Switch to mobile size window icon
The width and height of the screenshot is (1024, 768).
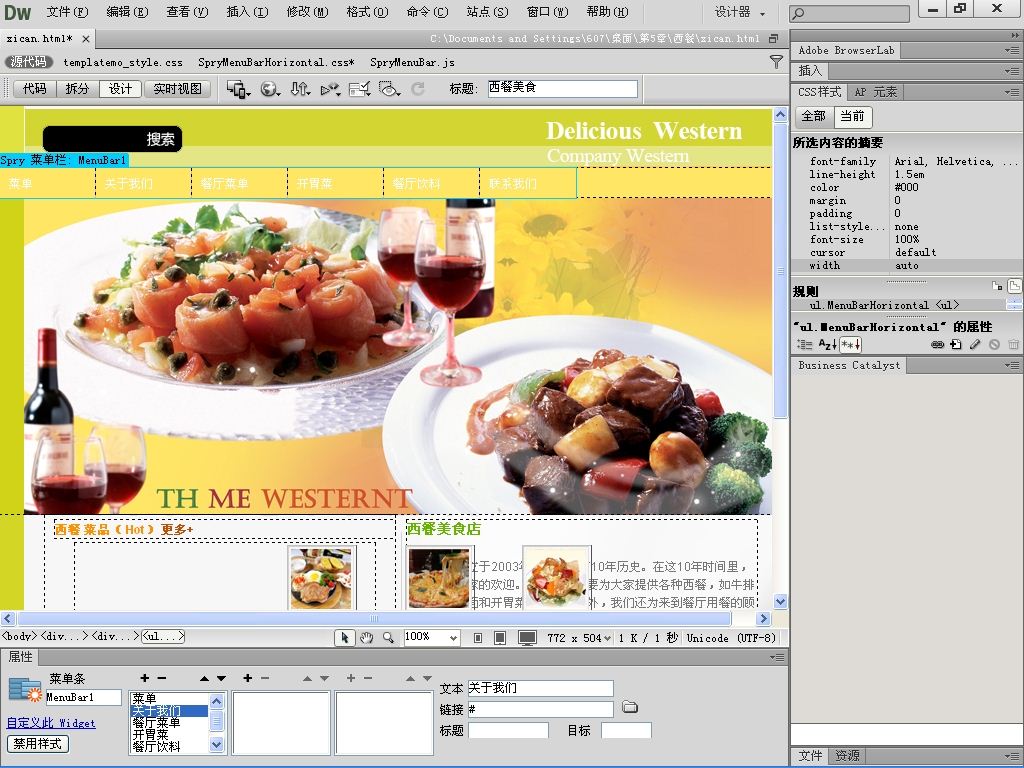[478, 638]
